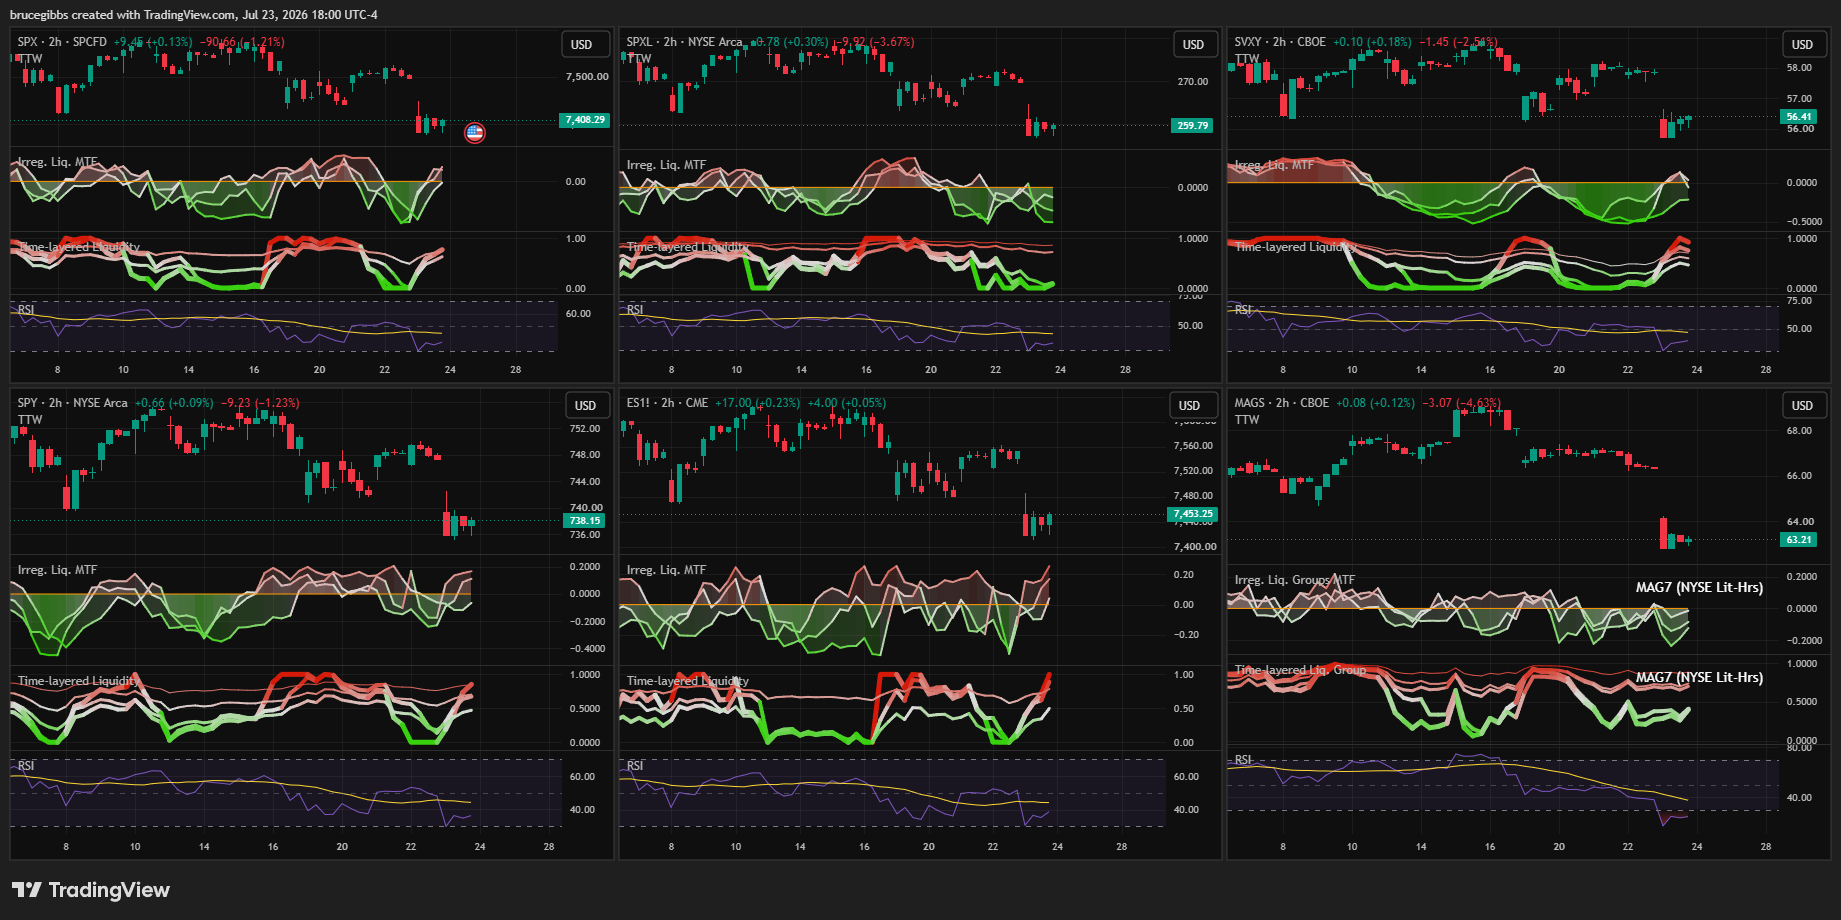The width and height of the screenshot is (1841, 920).
Task: Select 'Irreg. Liq. MTF' legend on the SPXL chart
Action: pyautogui.click(x=666, y=165)
